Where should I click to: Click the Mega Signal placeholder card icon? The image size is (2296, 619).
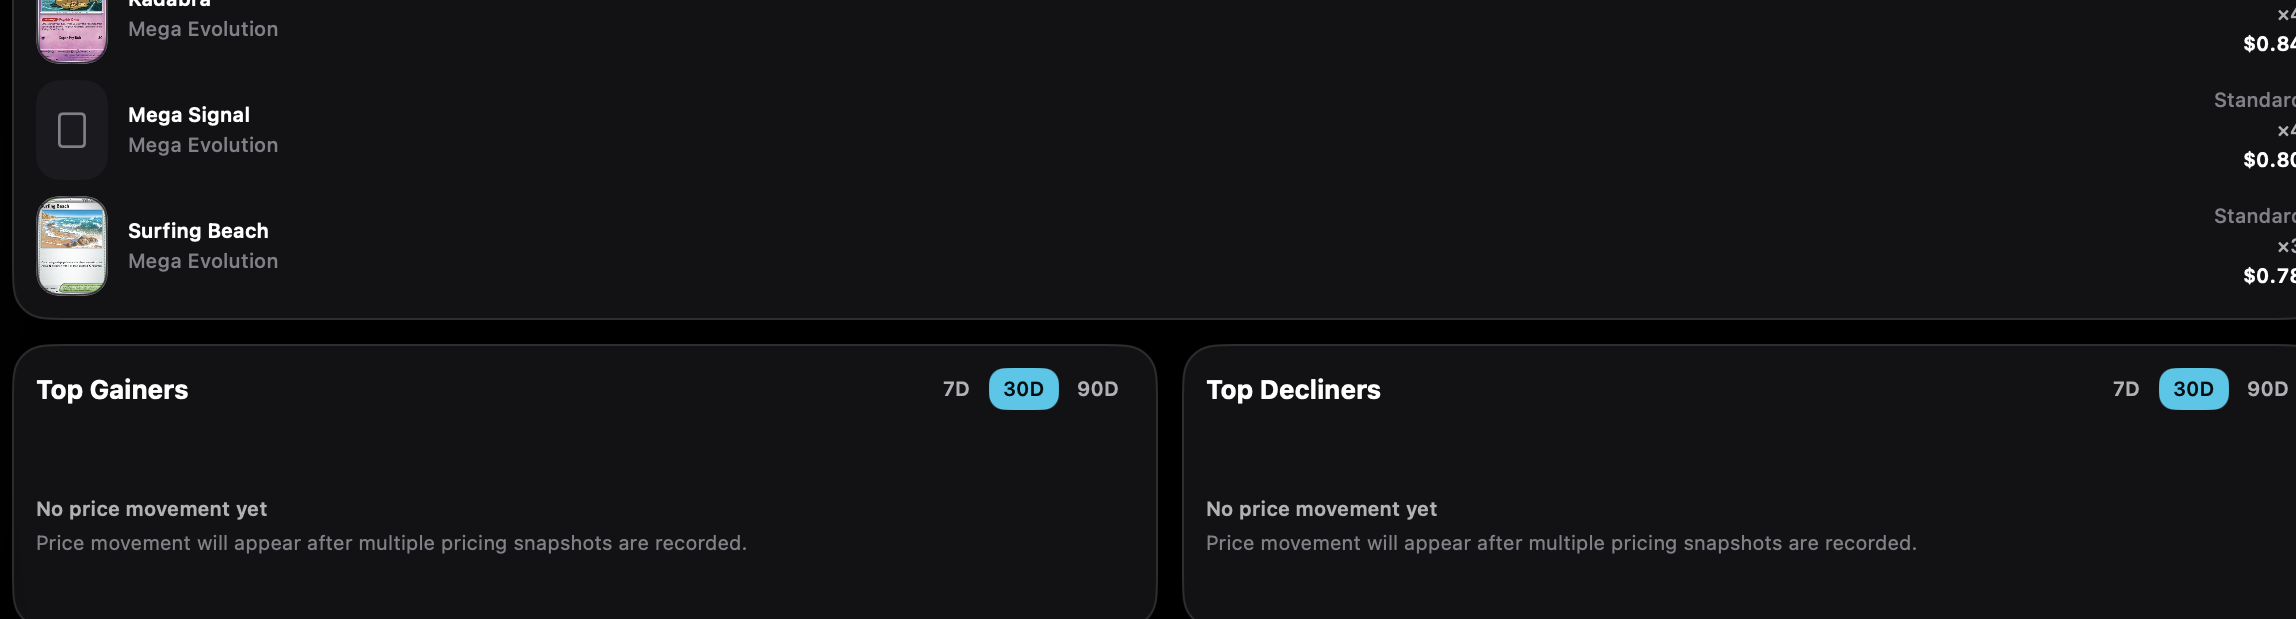pyautogui.click(x=72, y=130)
